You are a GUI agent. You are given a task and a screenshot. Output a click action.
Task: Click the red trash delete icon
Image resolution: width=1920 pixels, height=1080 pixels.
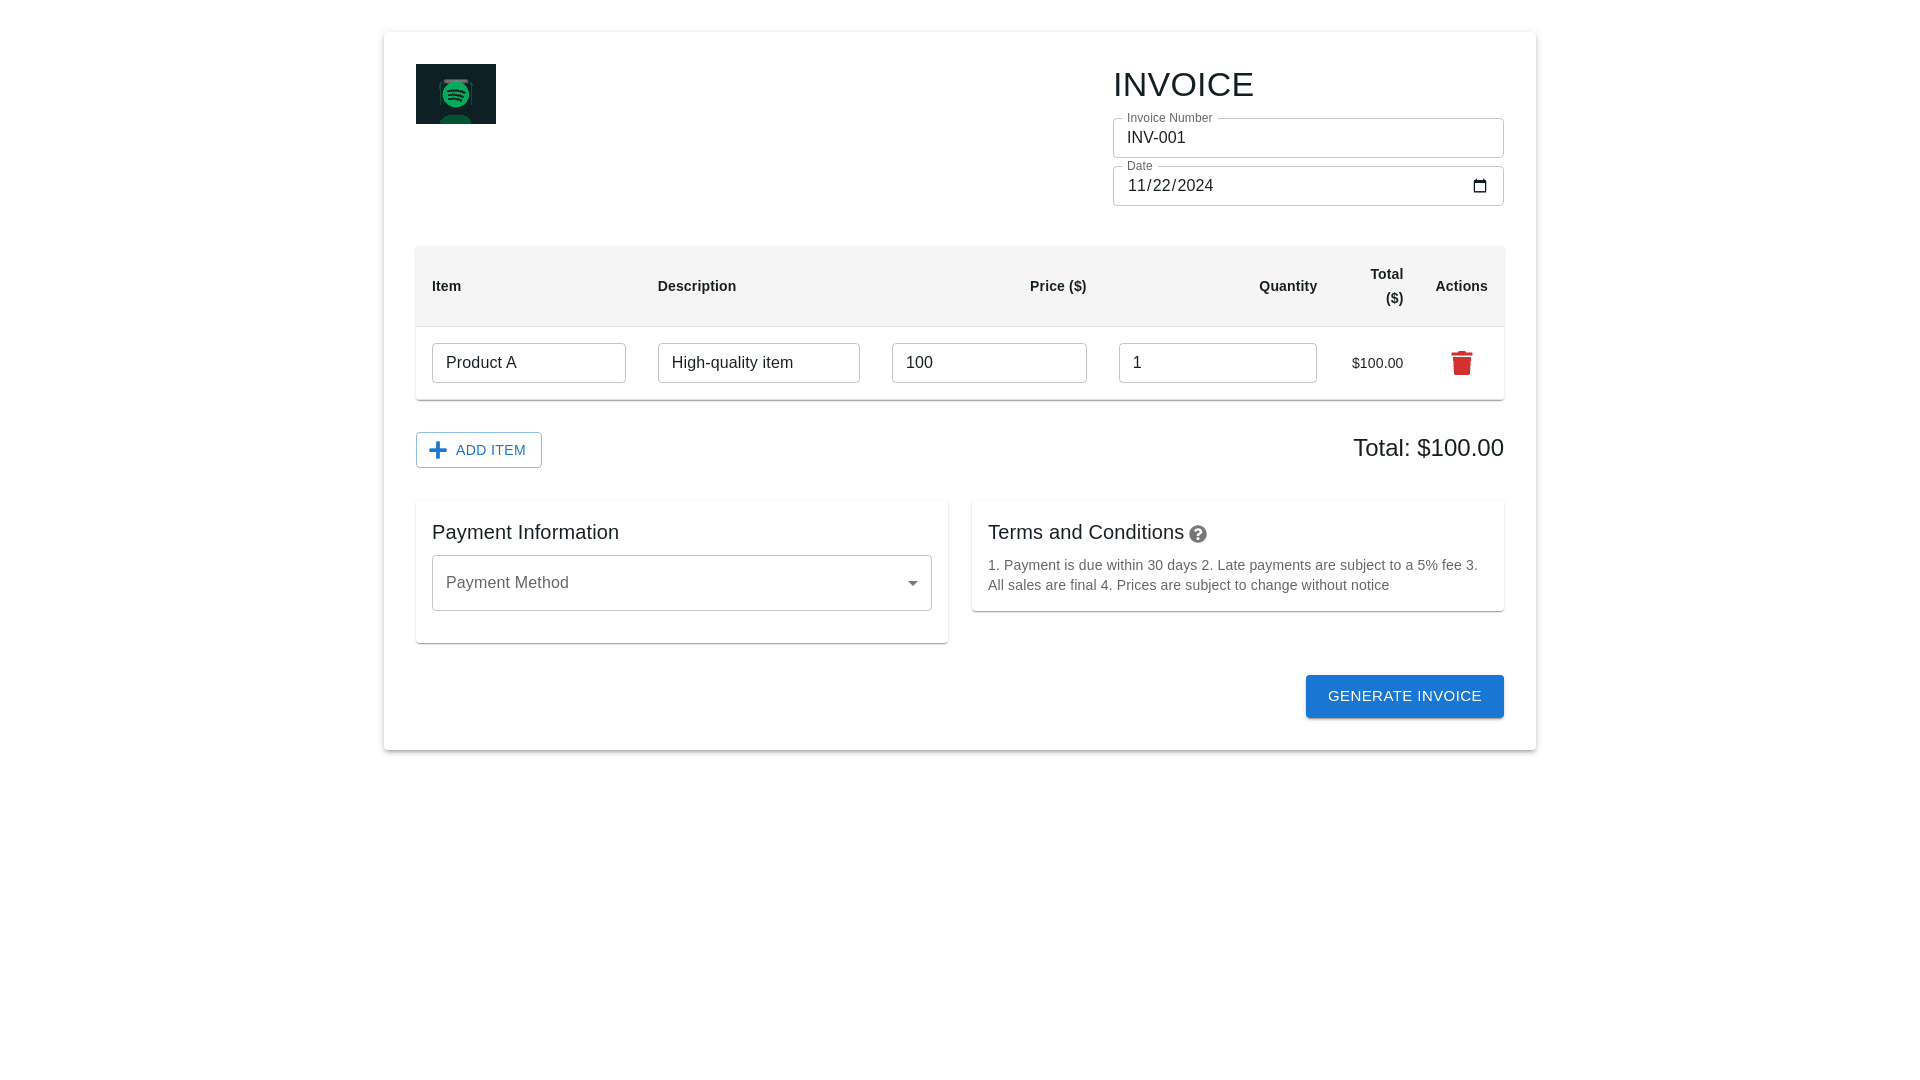coord(1461,363)
